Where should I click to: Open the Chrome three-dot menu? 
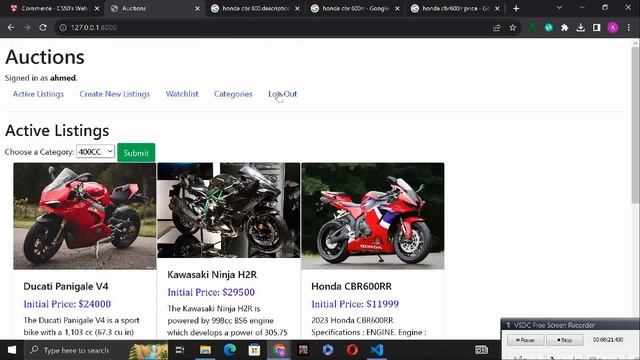(x=629, y=27)
